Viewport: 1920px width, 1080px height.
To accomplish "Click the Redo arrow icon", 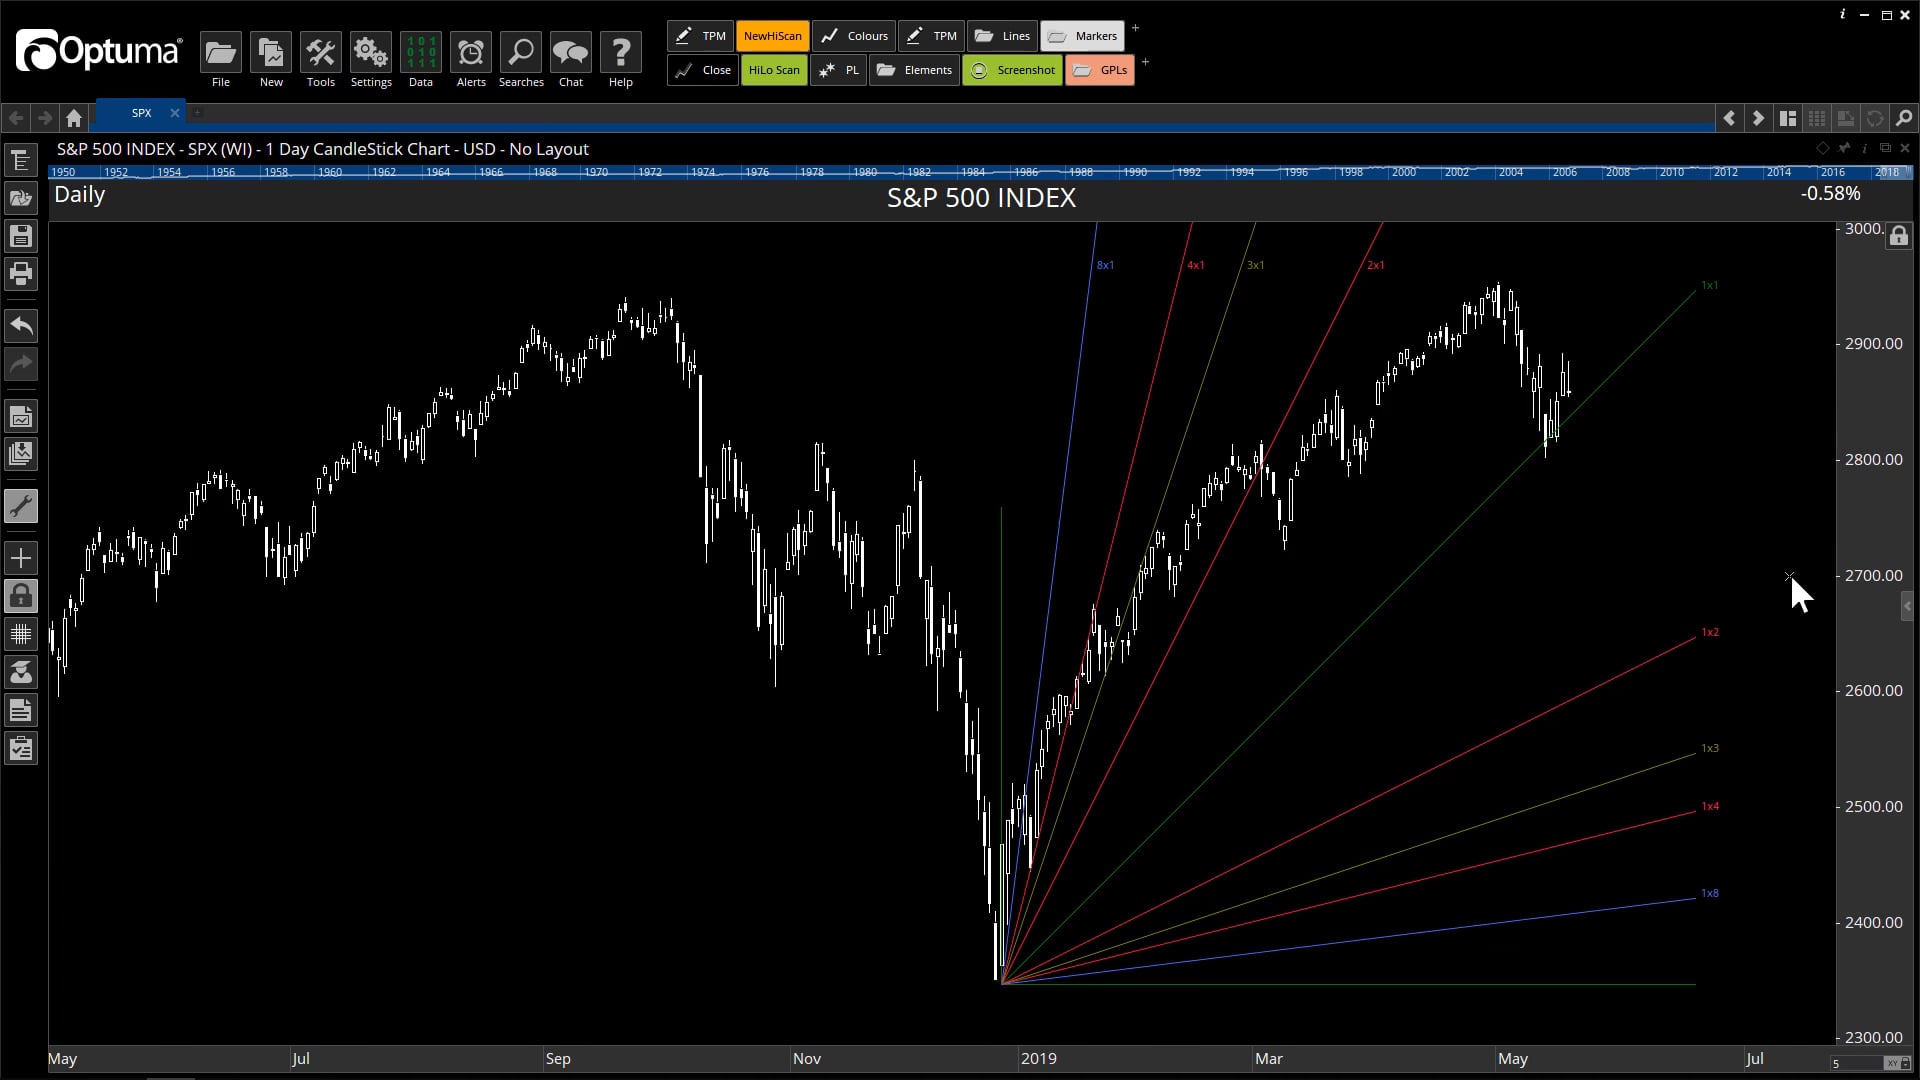I will (21, 363).
